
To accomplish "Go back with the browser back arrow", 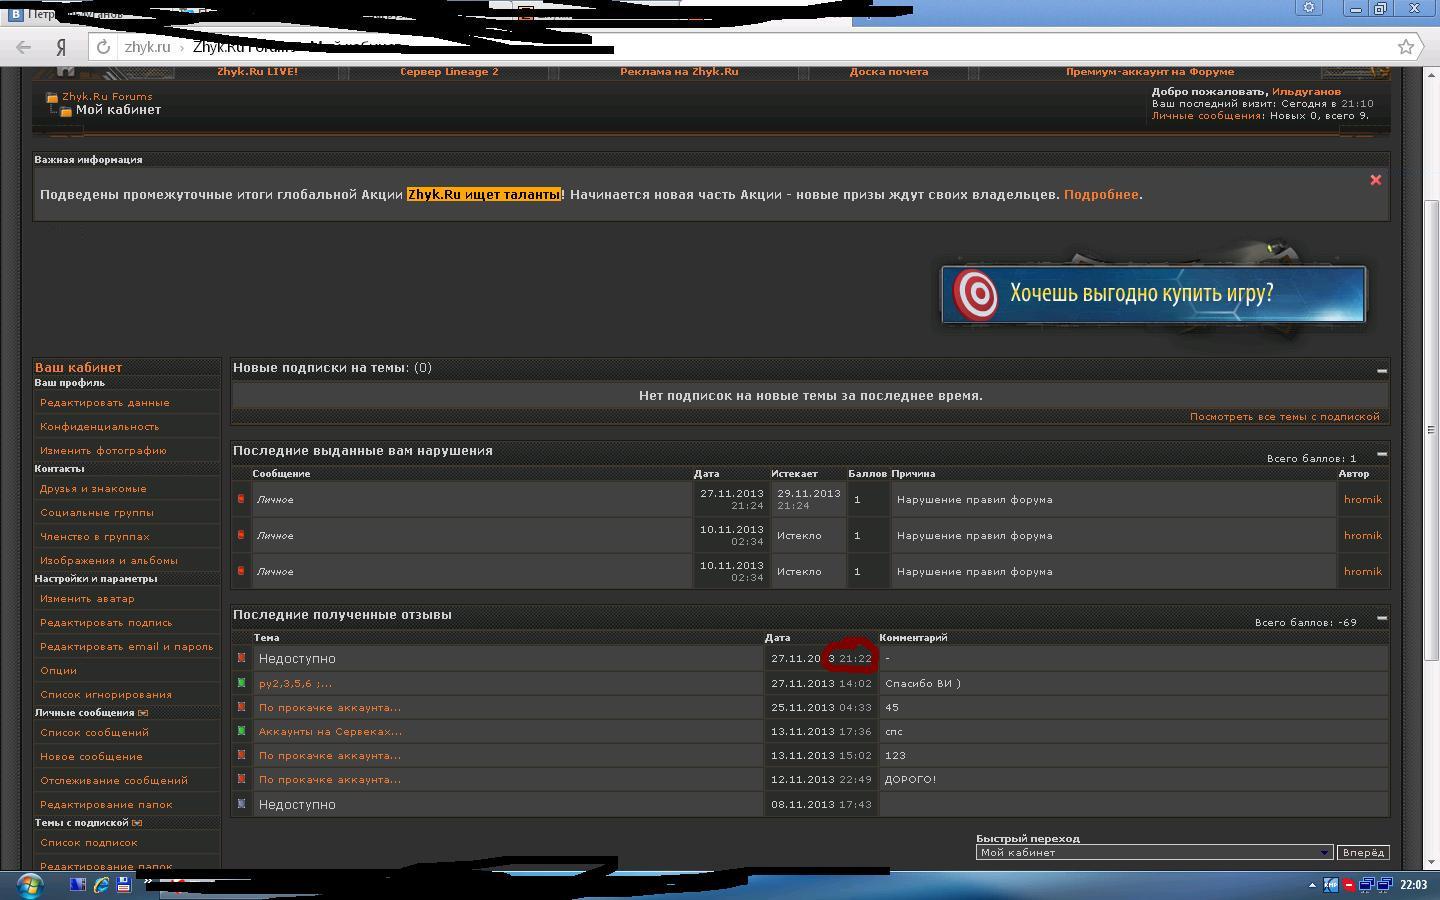I will (x=24, y=47).
